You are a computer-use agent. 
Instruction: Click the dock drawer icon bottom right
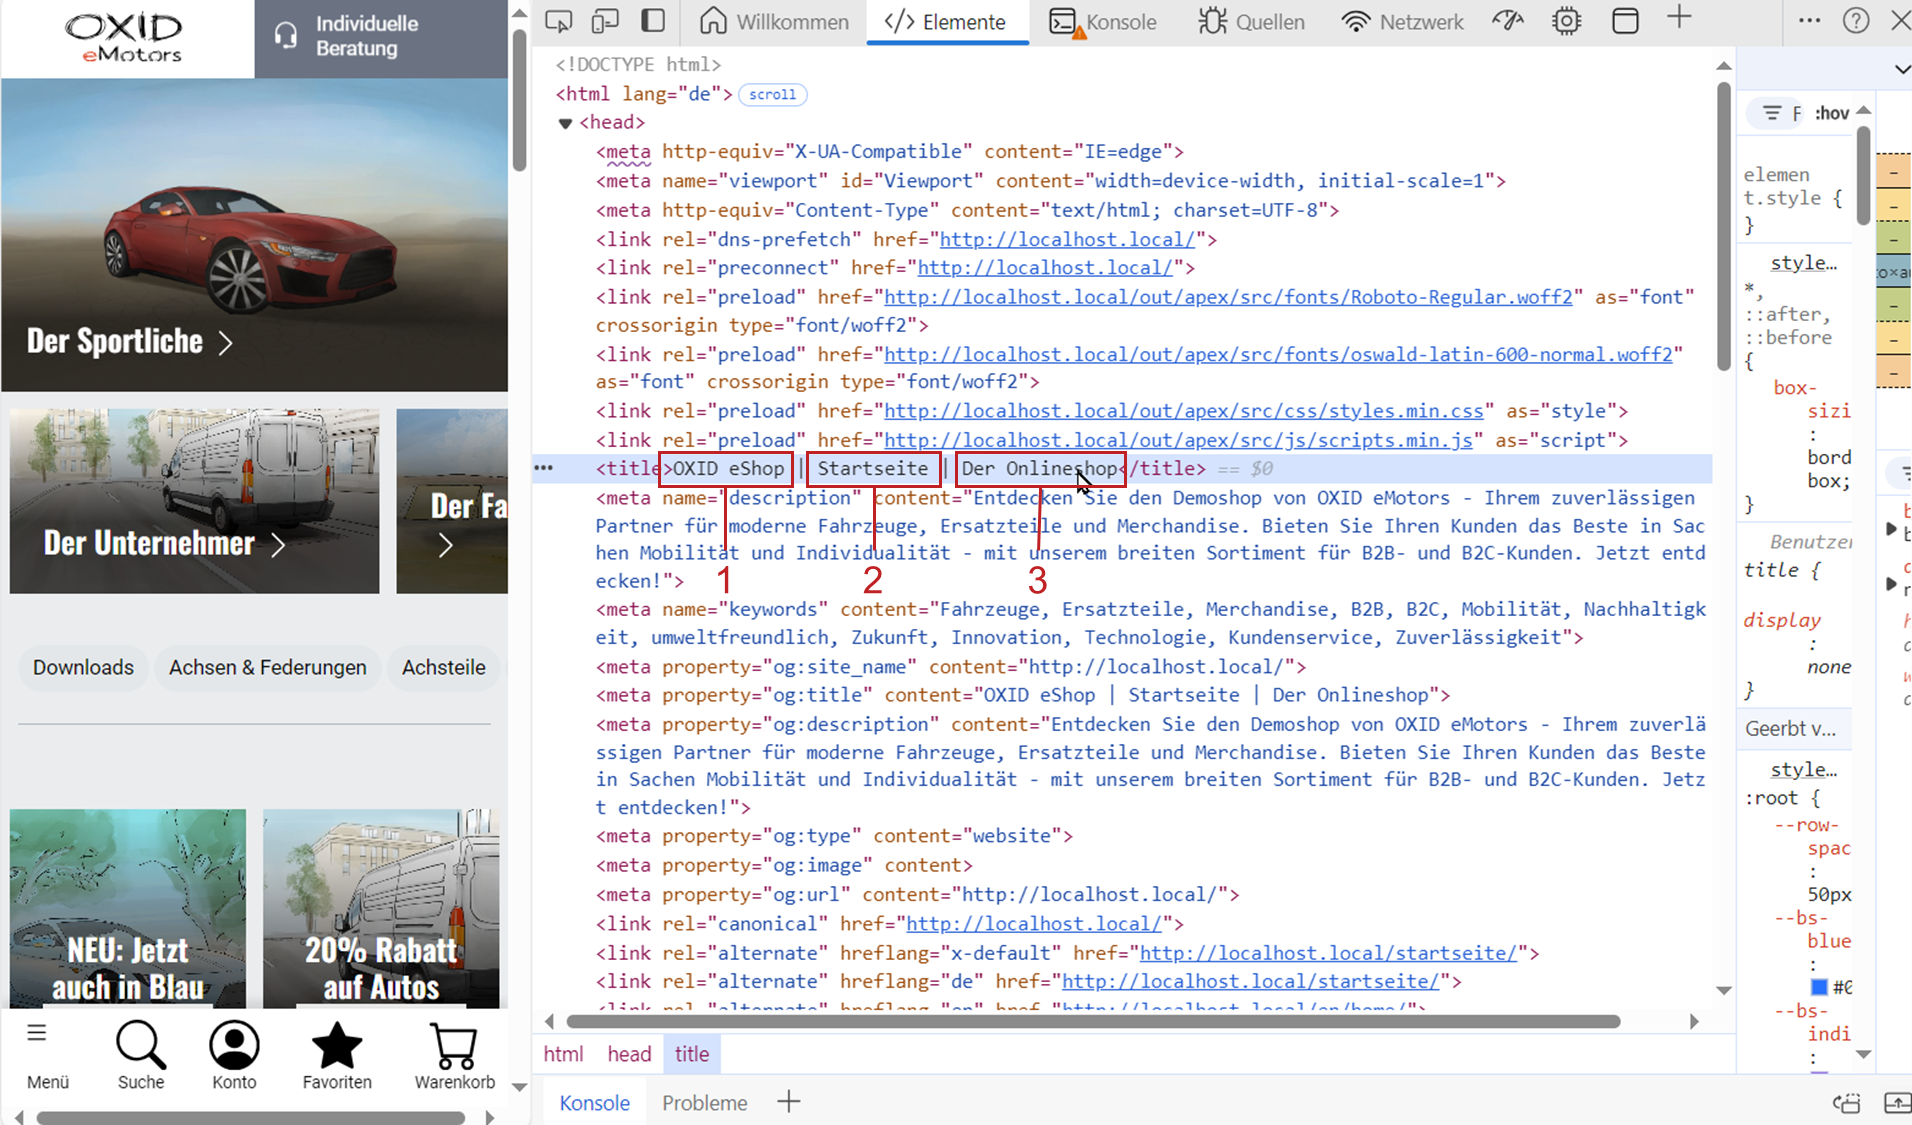[x=1846, y=1103]
